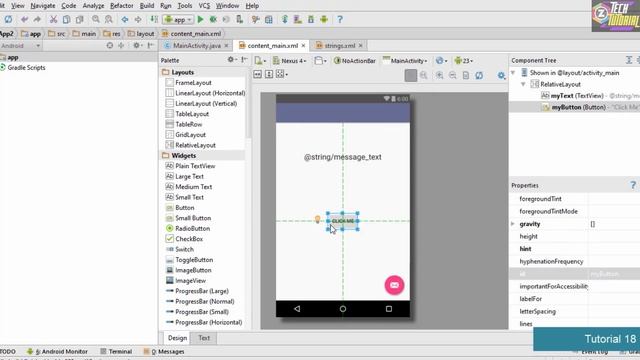The height and width of the screenshot is (360, 640).
Task: Open Project panel settings gear
Action: [x=137, y=46]
